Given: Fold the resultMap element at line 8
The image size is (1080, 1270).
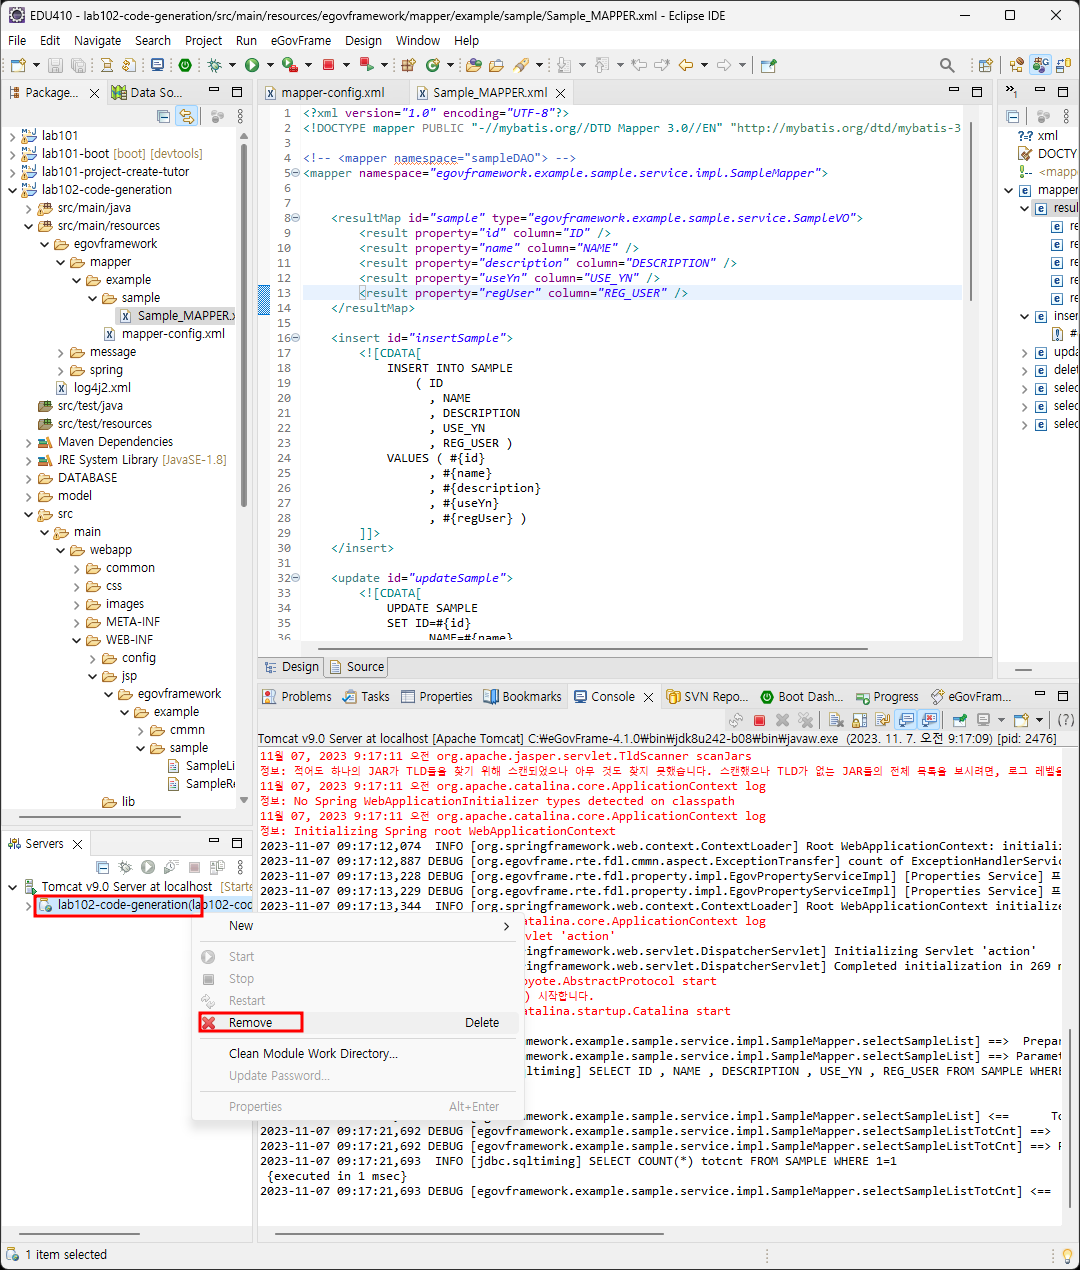Looking at the screenshot, I should coord(296,218).
